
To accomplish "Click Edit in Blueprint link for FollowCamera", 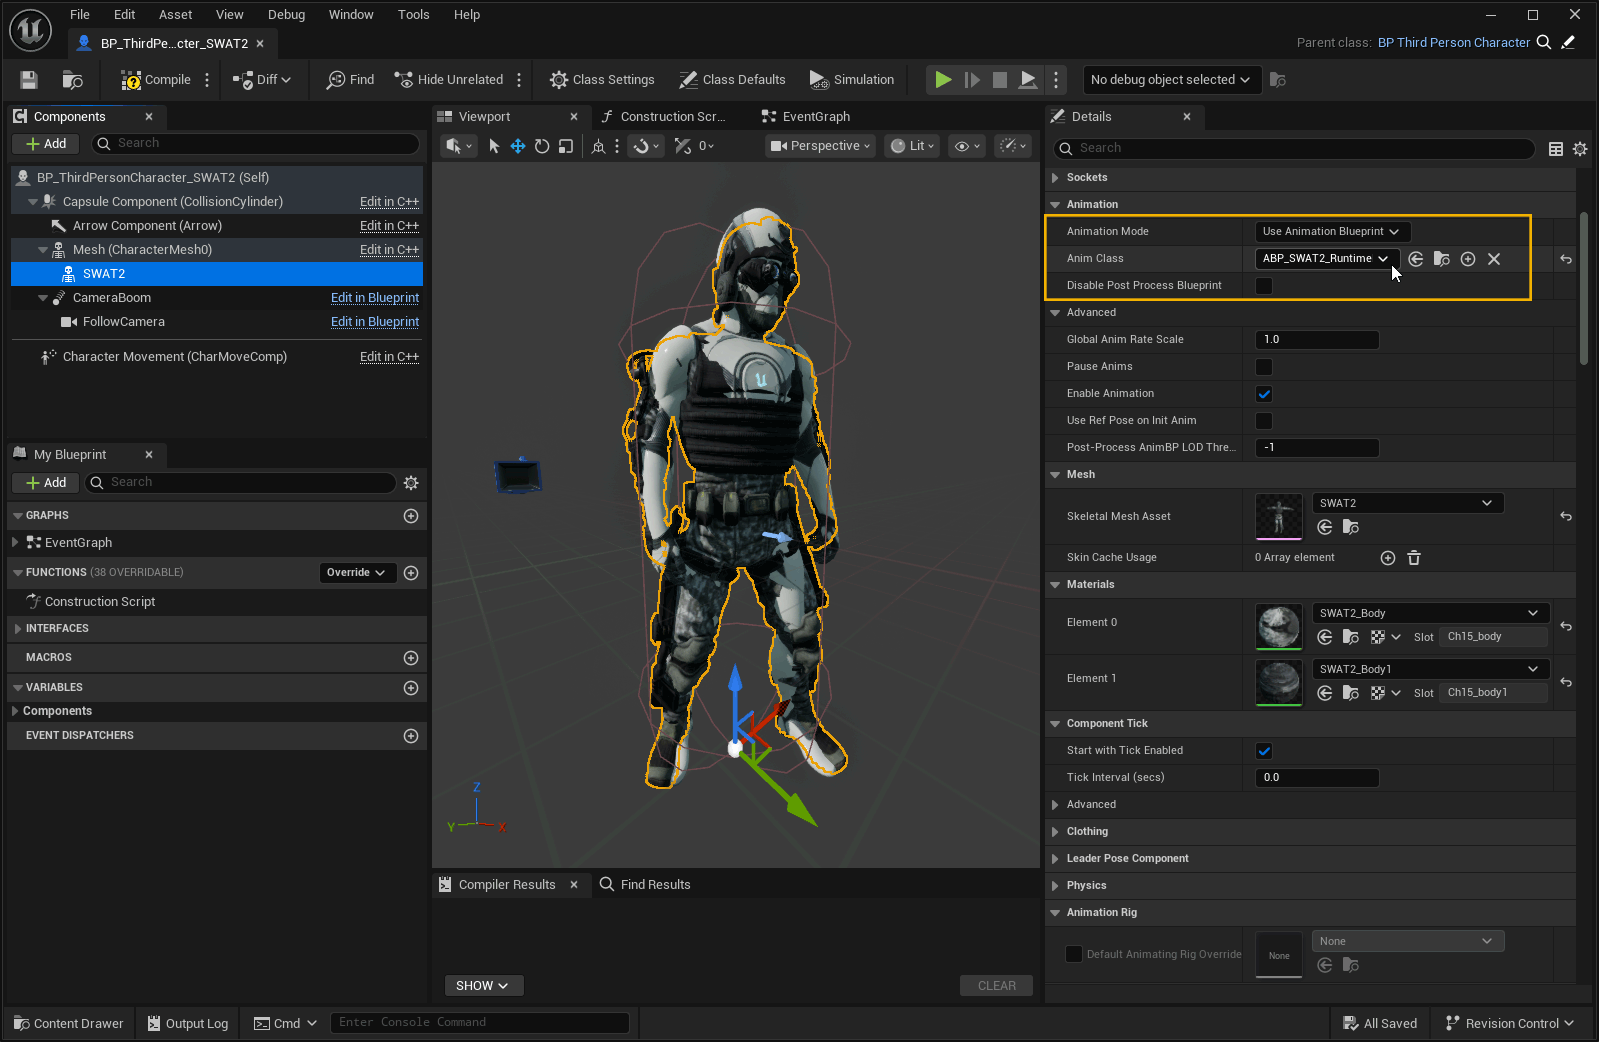I will click(375, 322).
